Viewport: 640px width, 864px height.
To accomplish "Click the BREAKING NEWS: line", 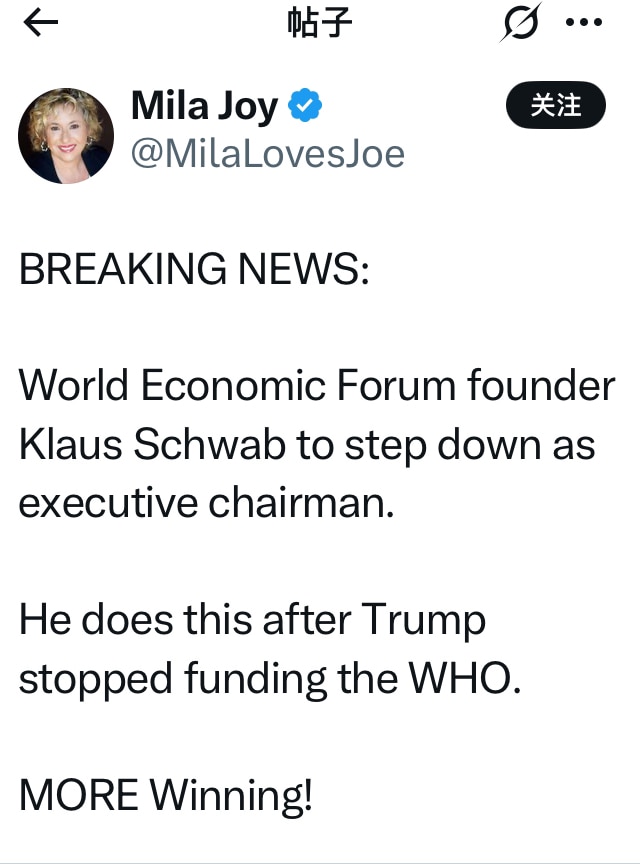I will [x=194, y=269].
